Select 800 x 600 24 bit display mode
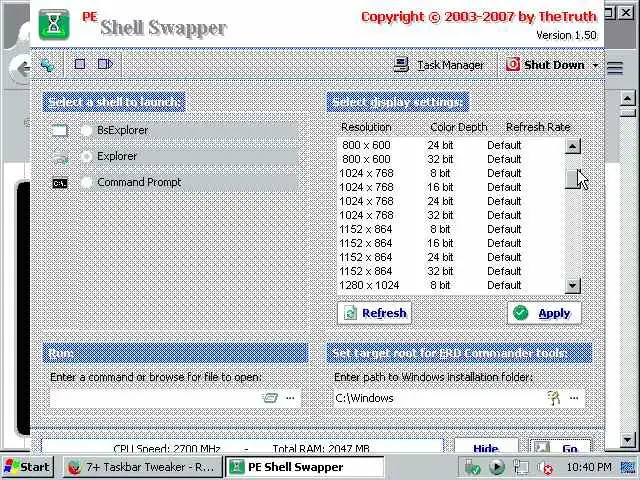Viewport: 640px width, 480px height. point(451,145)
